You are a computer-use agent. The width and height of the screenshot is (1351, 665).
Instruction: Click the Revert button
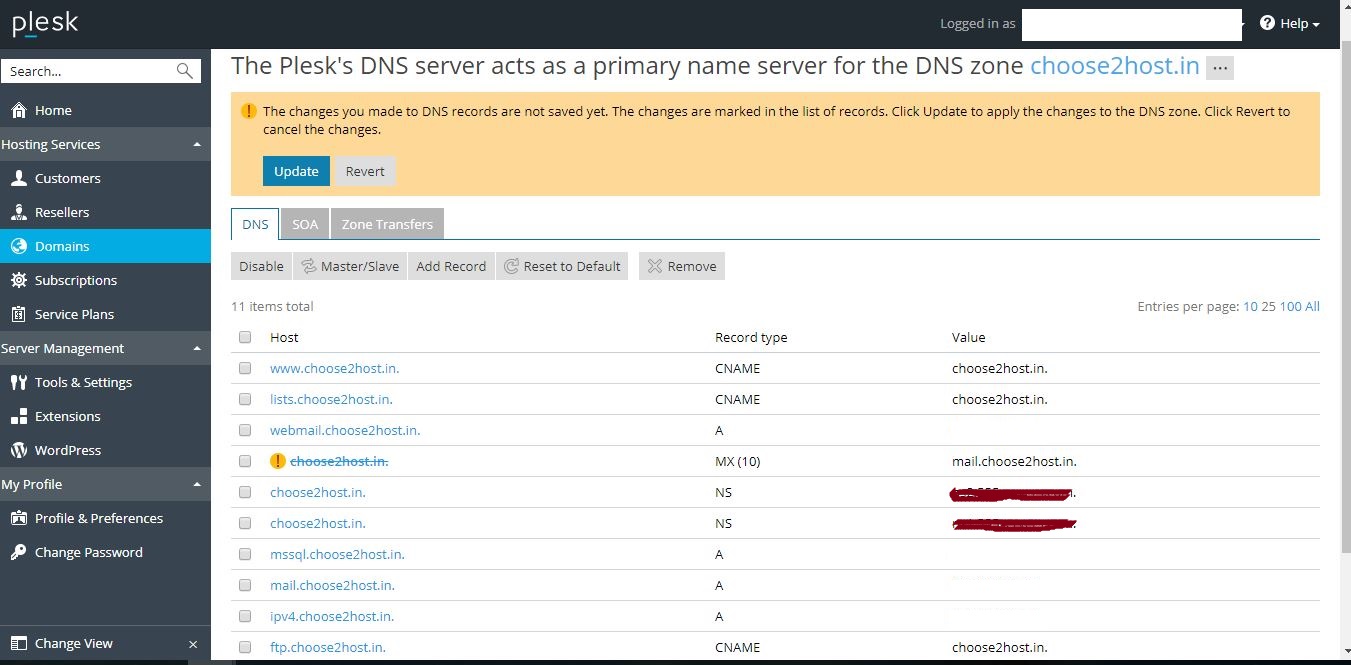point(365,171)
